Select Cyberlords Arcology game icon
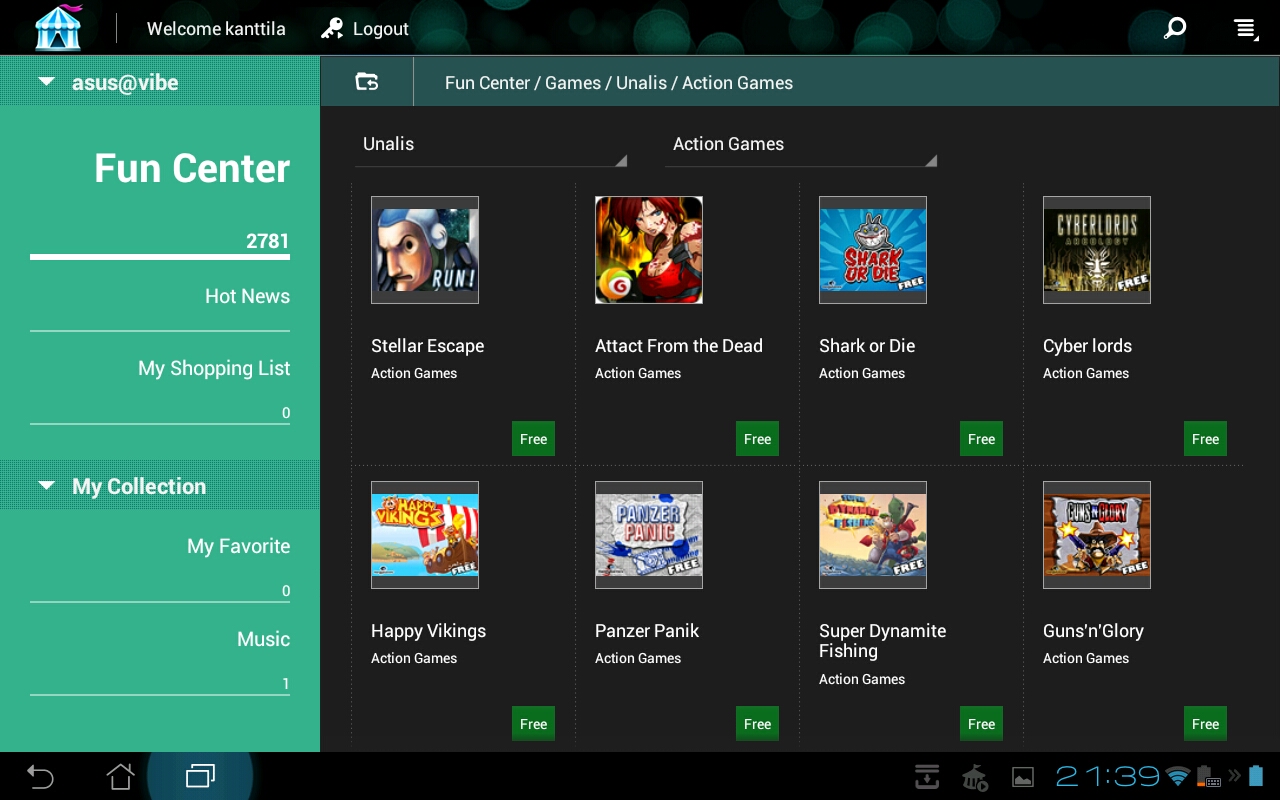This screenshot has width=1280, height=800. click(1097, 250)
